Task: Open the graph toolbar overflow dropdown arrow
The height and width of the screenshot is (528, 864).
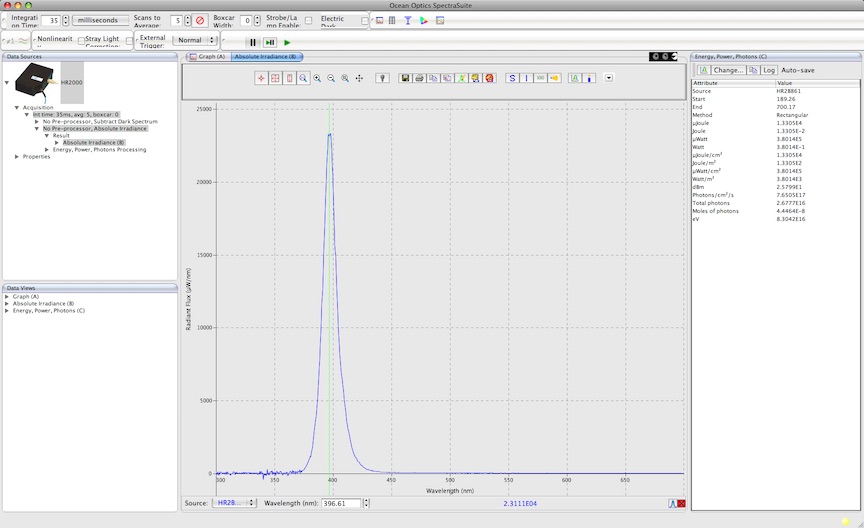Action: point(609,78)
